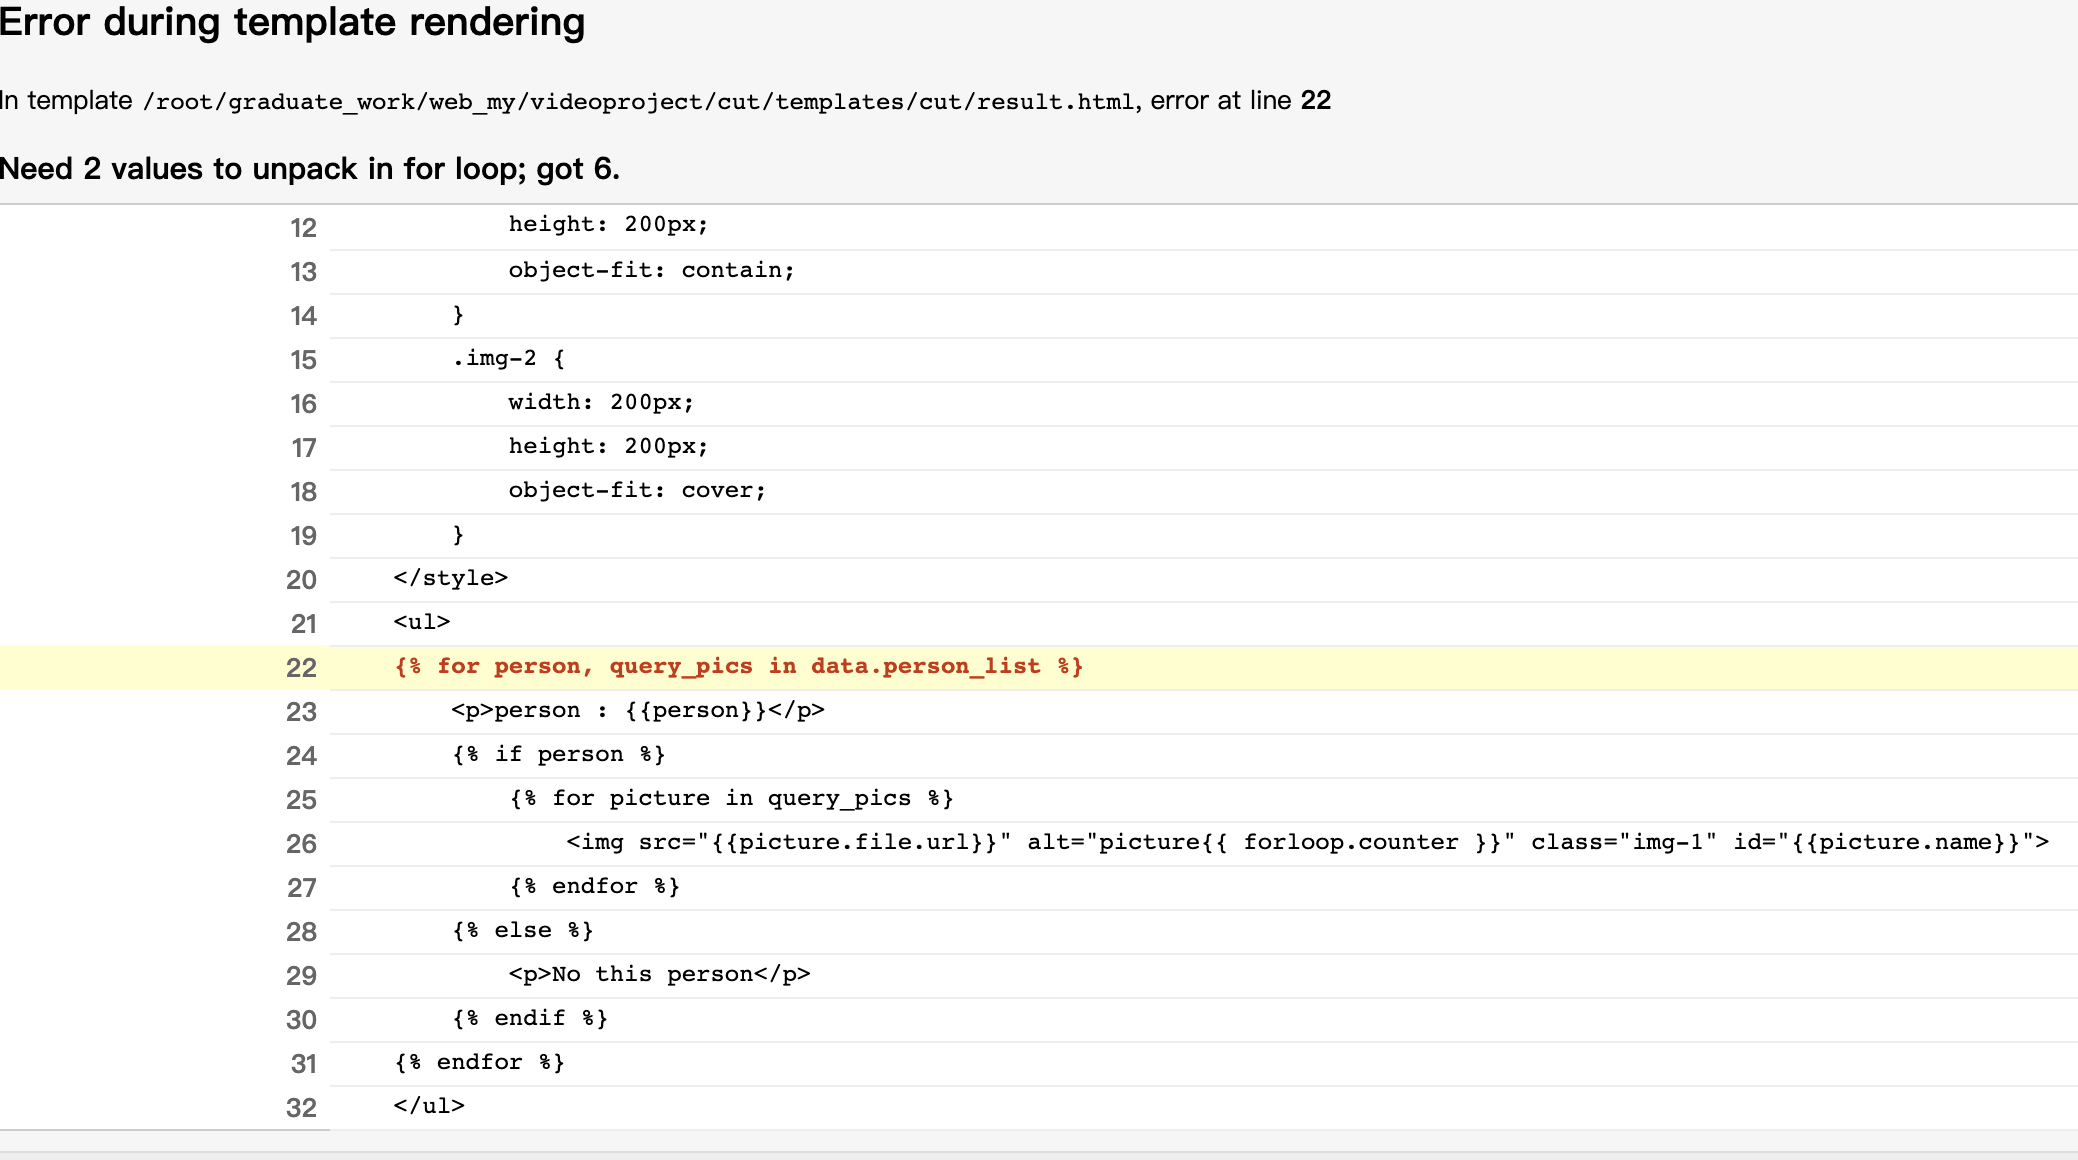This screenshot has width=2078, height=1160.
Task: Click the '.img-2 {' selector line
Action: tap(508, 358)
